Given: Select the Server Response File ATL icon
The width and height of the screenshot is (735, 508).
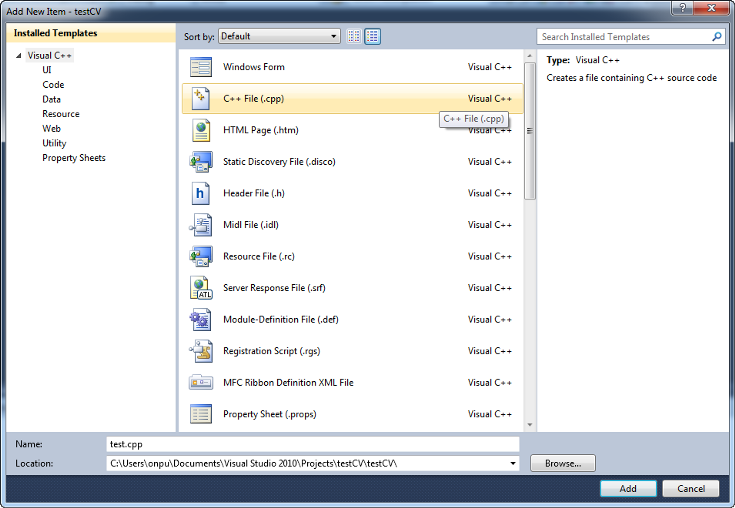Looking at the screenshot, I should pos(201,288).
